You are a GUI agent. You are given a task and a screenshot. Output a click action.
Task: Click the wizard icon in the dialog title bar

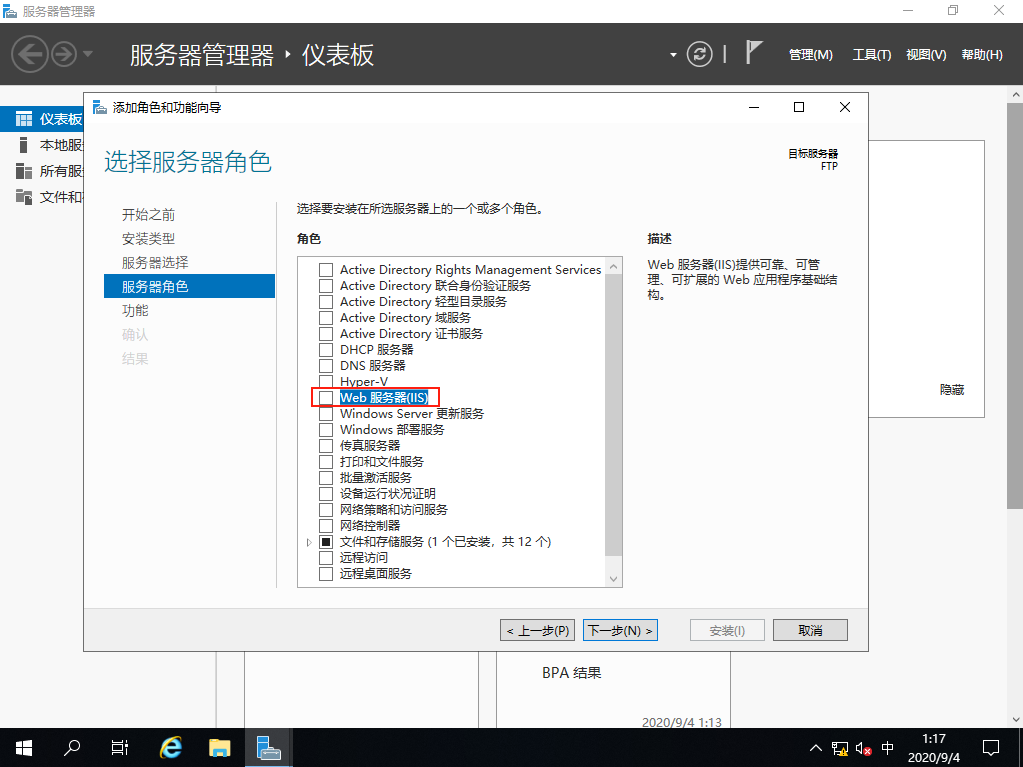coord(99,107)
